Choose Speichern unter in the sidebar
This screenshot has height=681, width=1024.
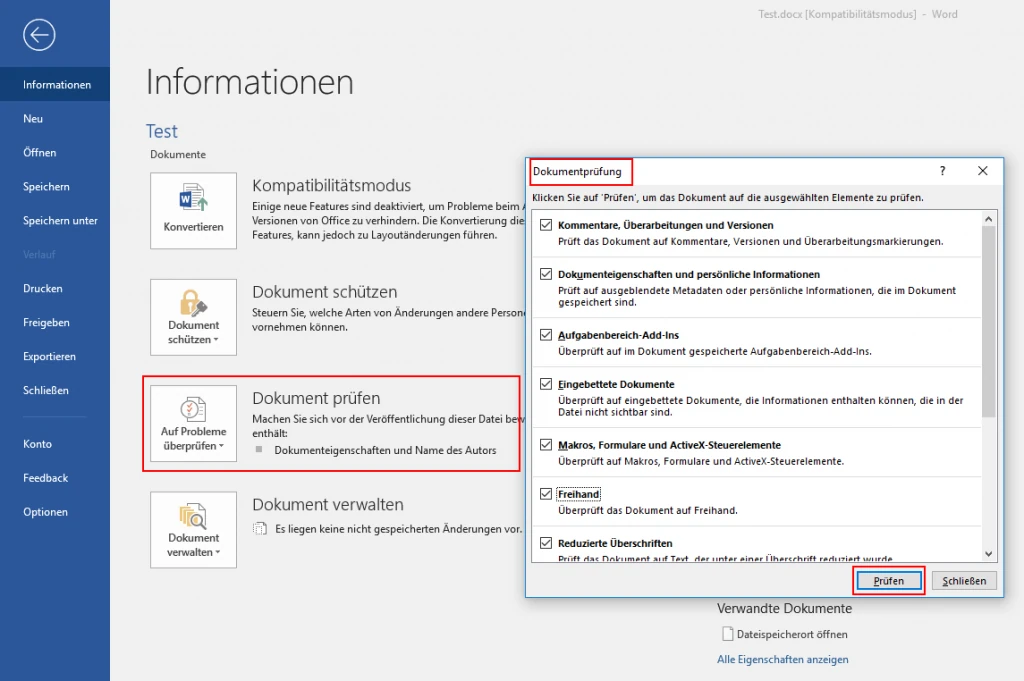point(55,221)
